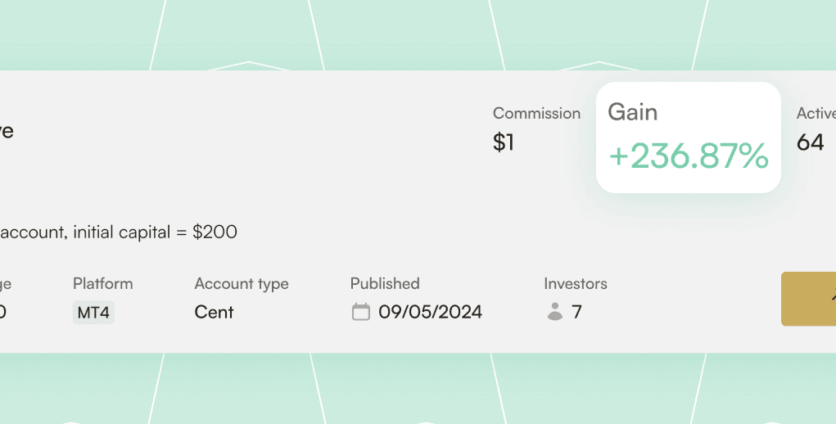Click the truncated strategy title at left

tap(7, 131)
